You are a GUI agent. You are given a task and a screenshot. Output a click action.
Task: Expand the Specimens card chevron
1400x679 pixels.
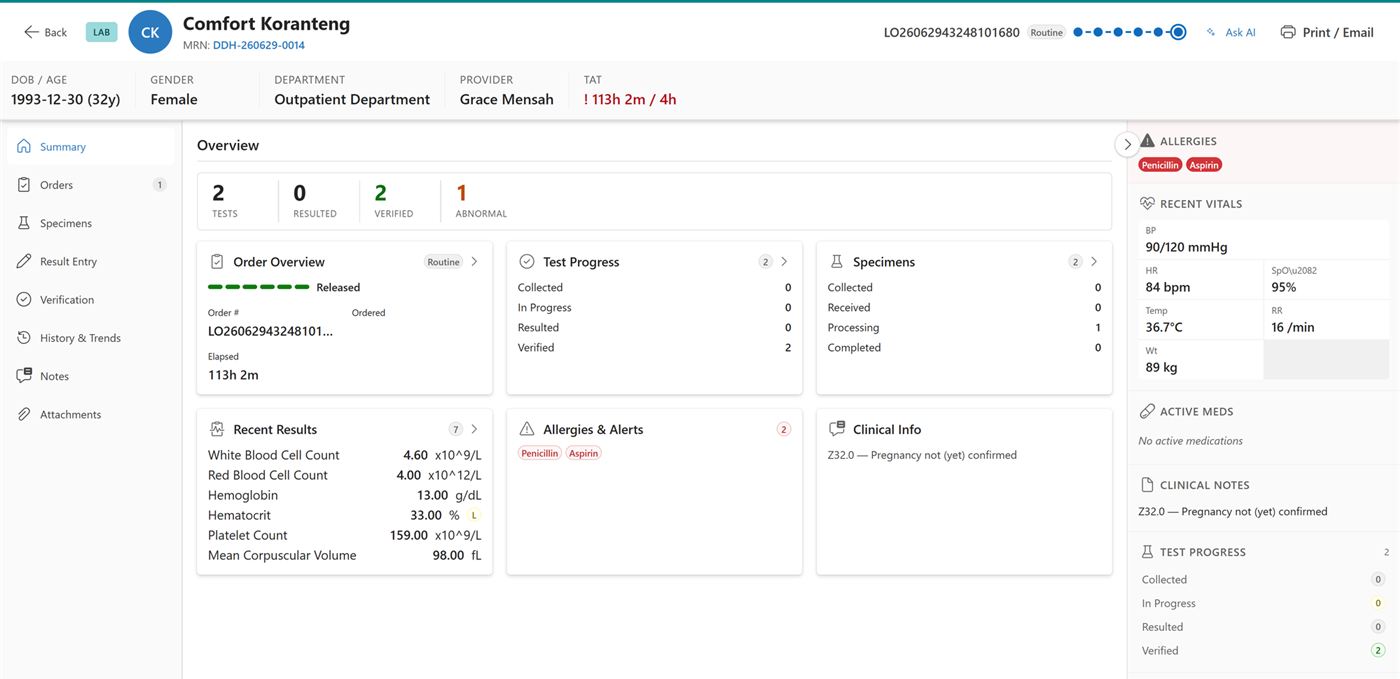pyautogui.click(x=1094, y=261)
